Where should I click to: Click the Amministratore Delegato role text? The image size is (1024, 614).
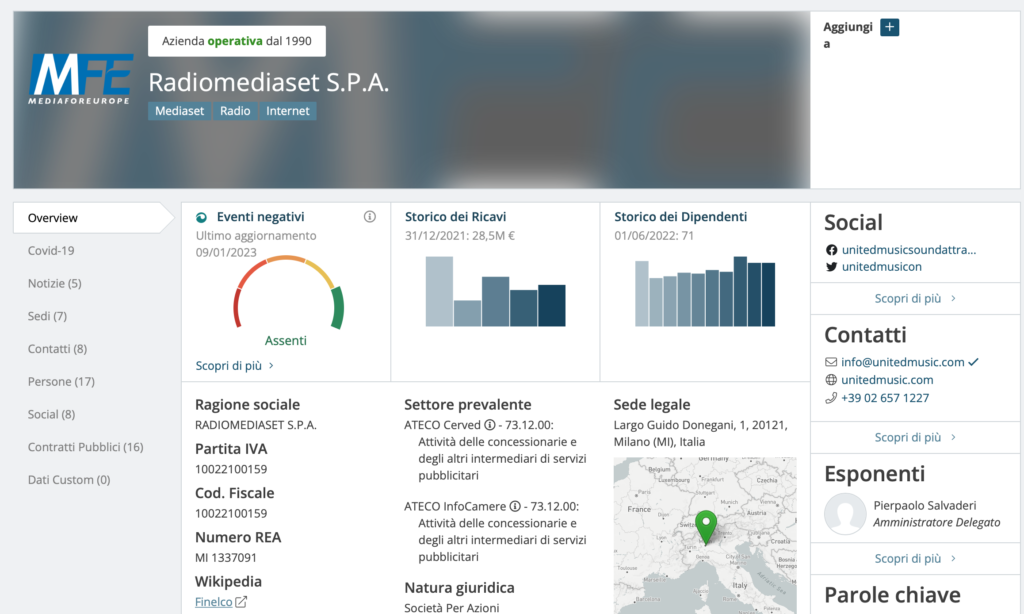pyautogui.click(x=936, y=523)
